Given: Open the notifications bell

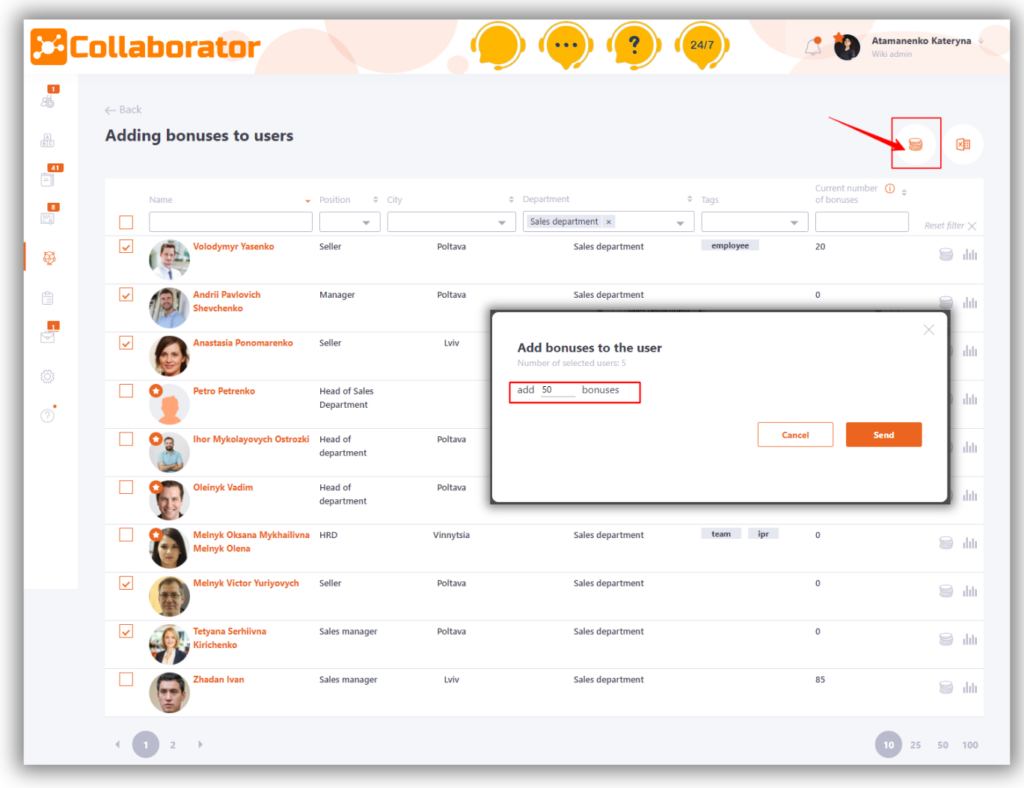Looking at the screenshot, I should [x=813, y=46].
